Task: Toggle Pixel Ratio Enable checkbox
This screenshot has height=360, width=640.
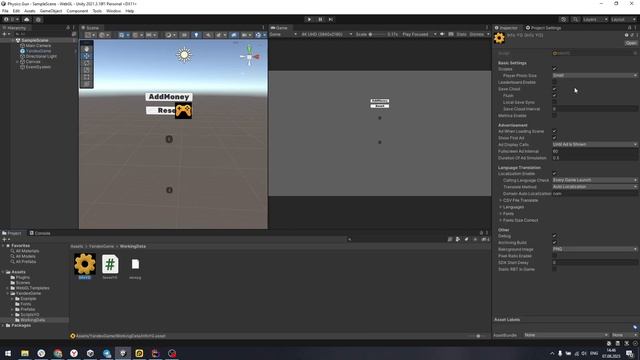Action: click(554, 256)
